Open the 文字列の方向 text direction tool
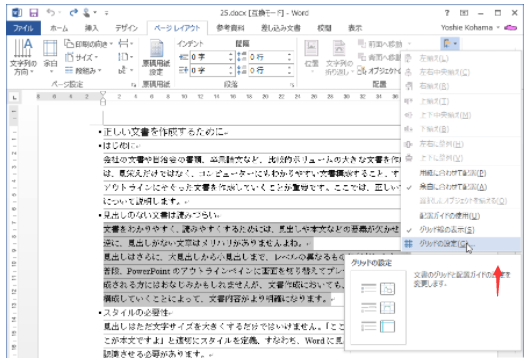The height and width of the screenshot is (364, 531). pos(23,57)
